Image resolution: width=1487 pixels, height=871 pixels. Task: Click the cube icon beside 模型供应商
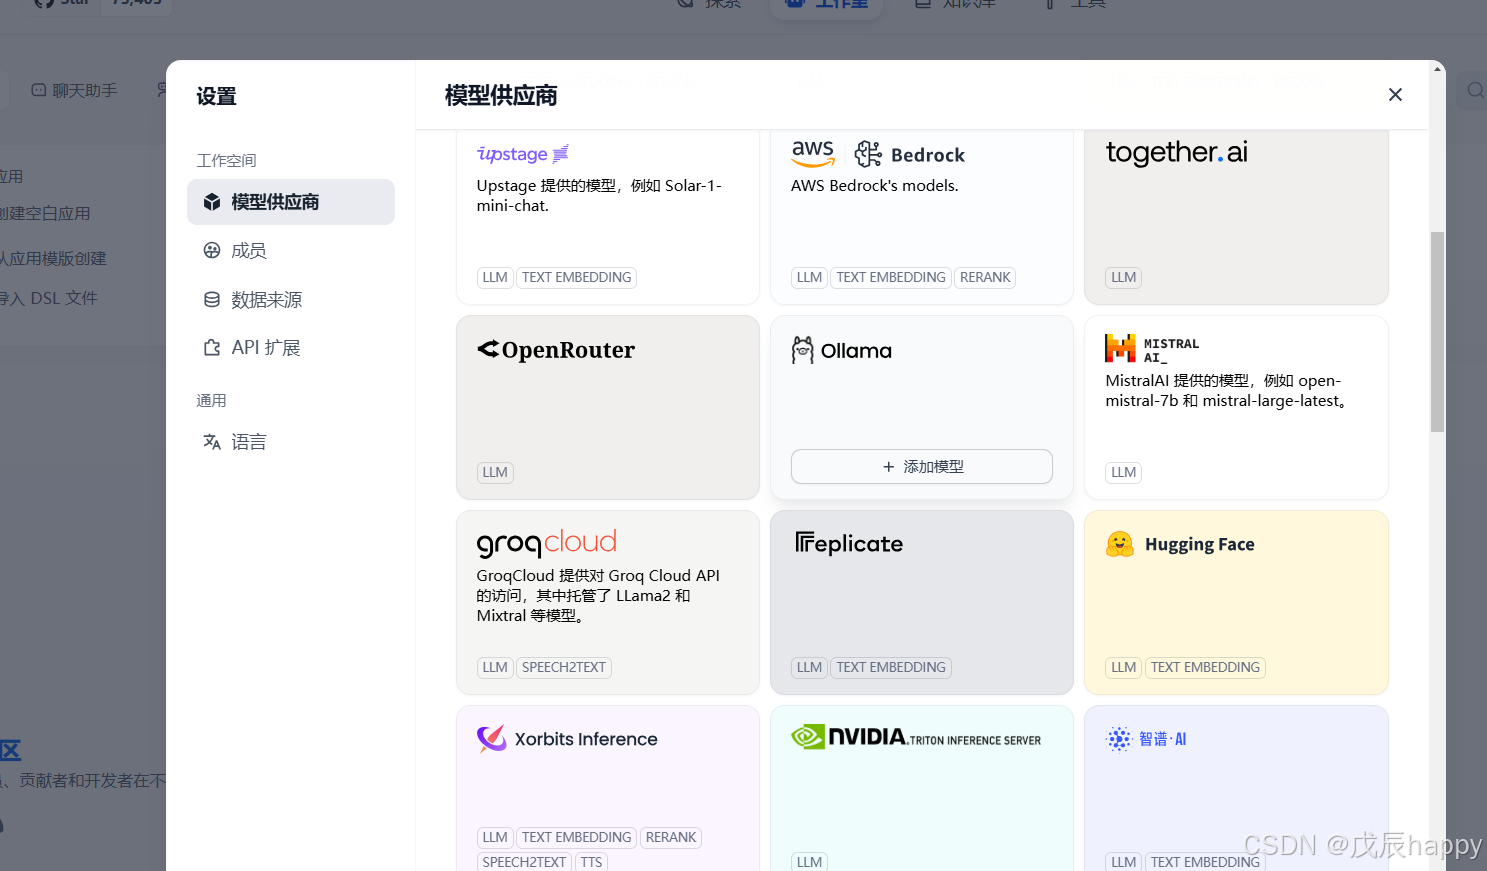pyautogui.click(x=212, y=202)
